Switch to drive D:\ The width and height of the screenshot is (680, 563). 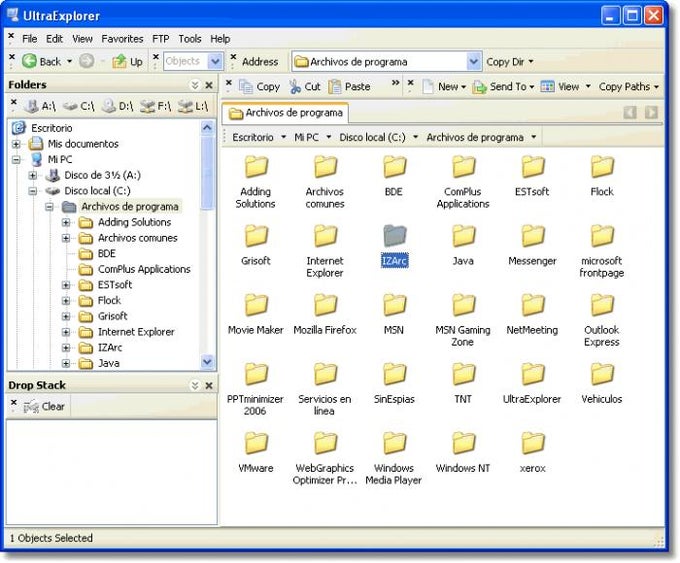click(x=118, y=106)
